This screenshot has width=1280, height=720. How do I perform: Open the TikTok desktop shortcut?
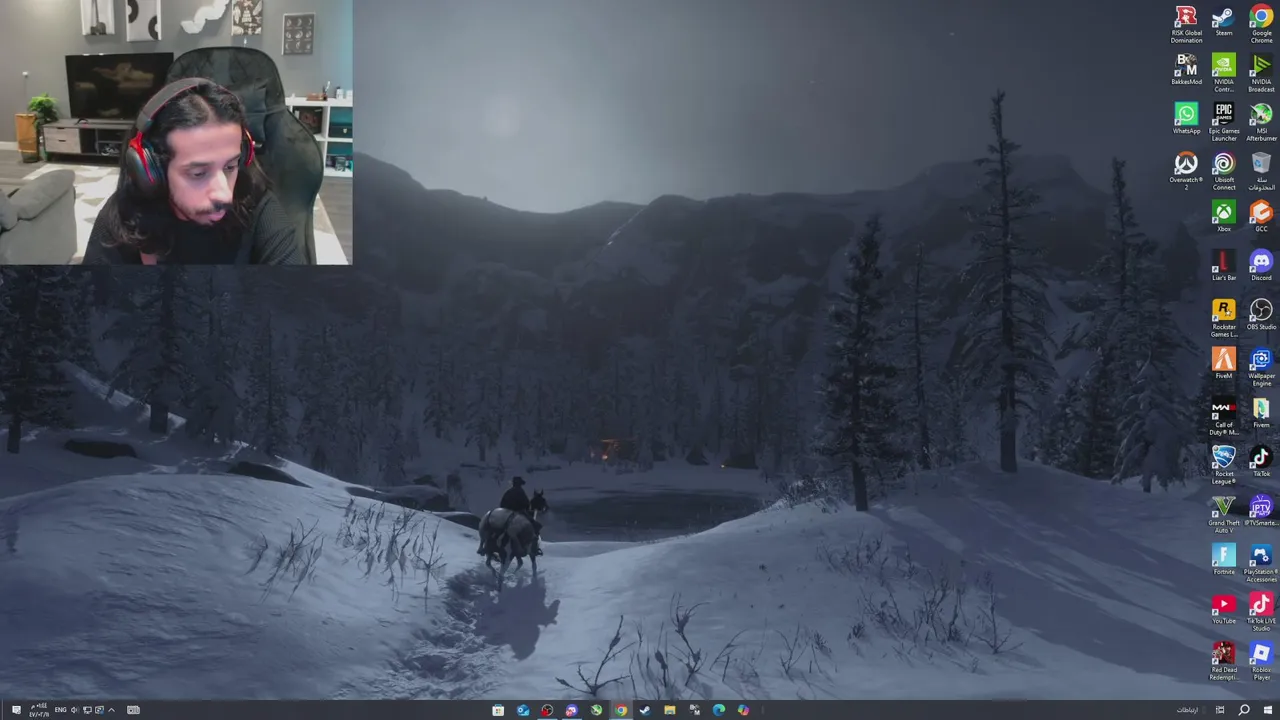[x=1261, y=459]
